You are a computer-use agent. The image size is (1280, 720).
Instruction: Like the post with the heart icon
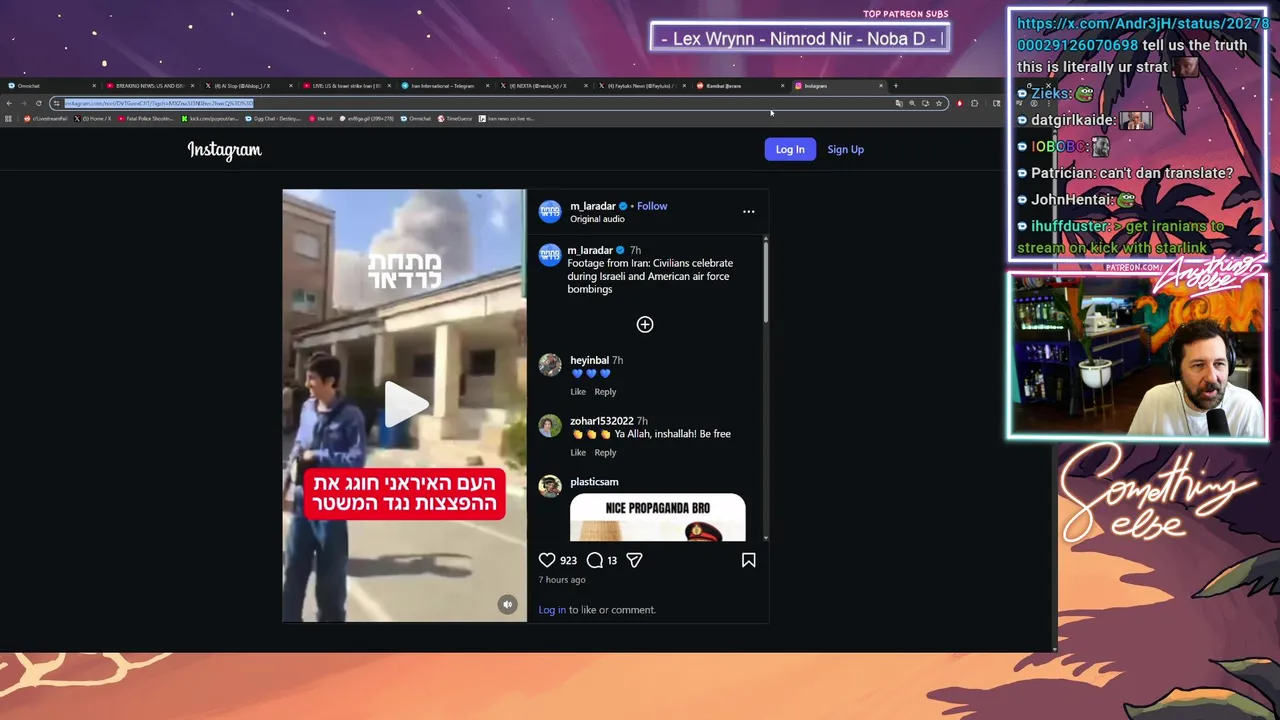click(547, 560)
